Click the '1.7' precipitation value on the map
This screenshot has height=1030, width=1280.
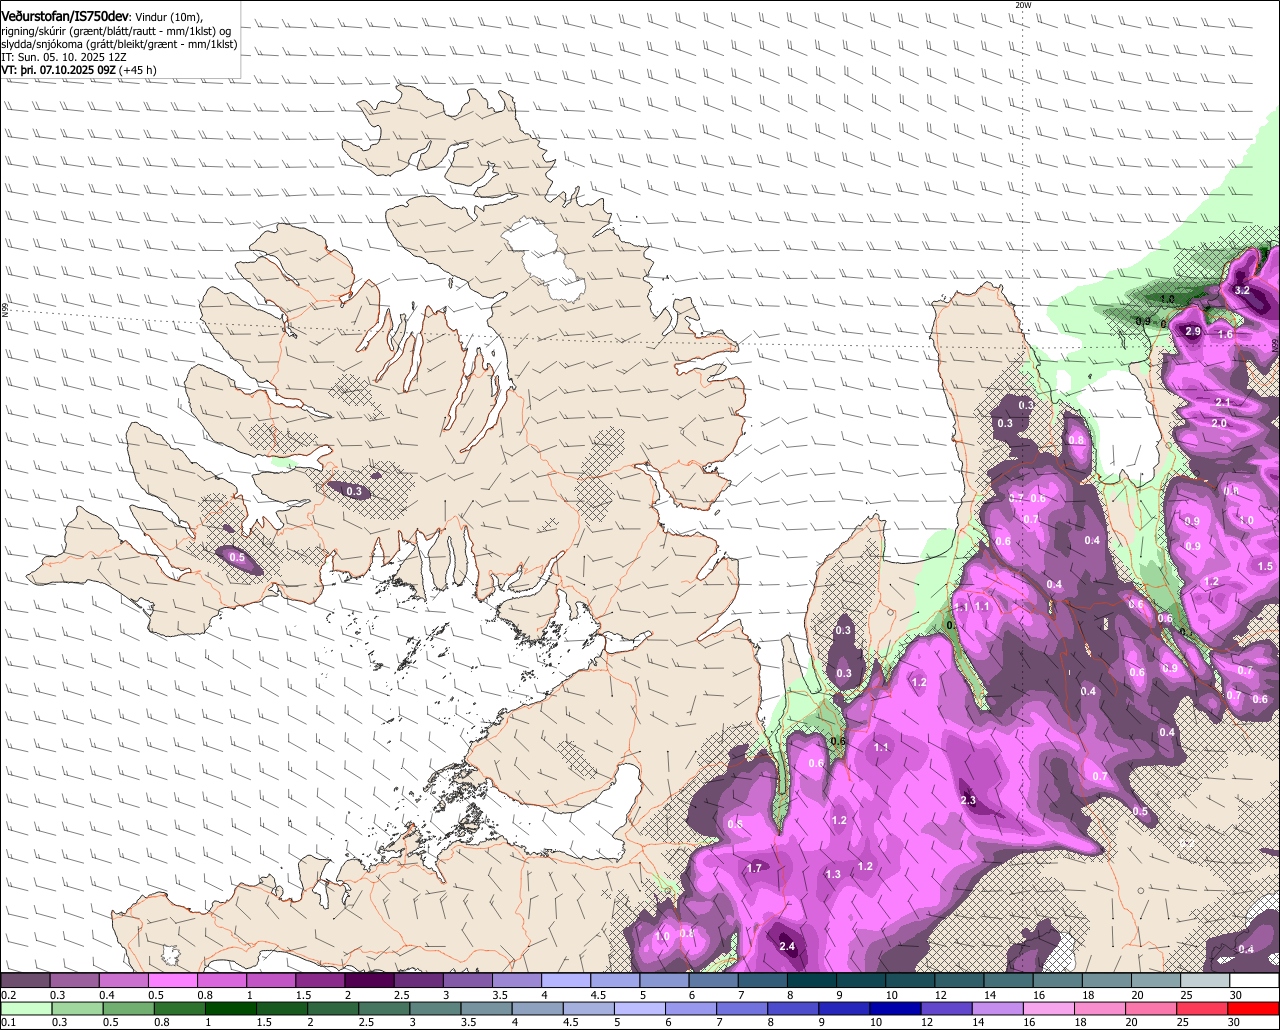[x=755, y=868]
